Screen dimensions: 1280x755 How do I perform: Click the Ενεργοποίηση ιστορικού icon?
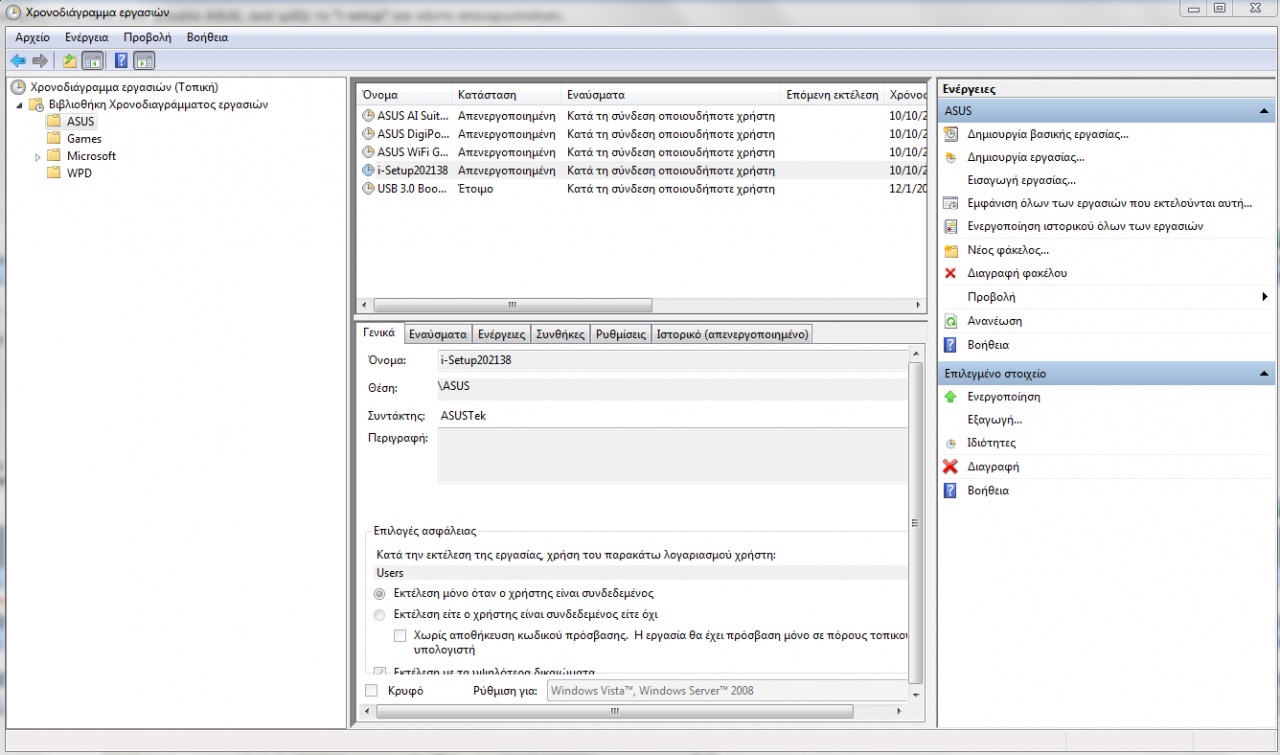click(951, 226)
